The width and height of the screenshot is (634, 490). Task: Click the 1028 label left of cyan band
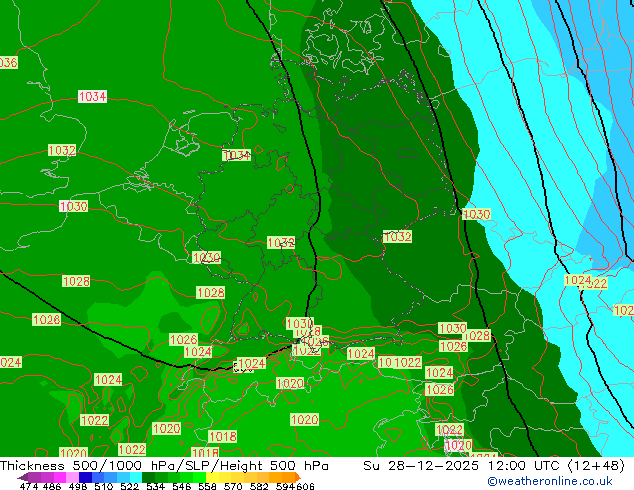click(x=477, y=336)
